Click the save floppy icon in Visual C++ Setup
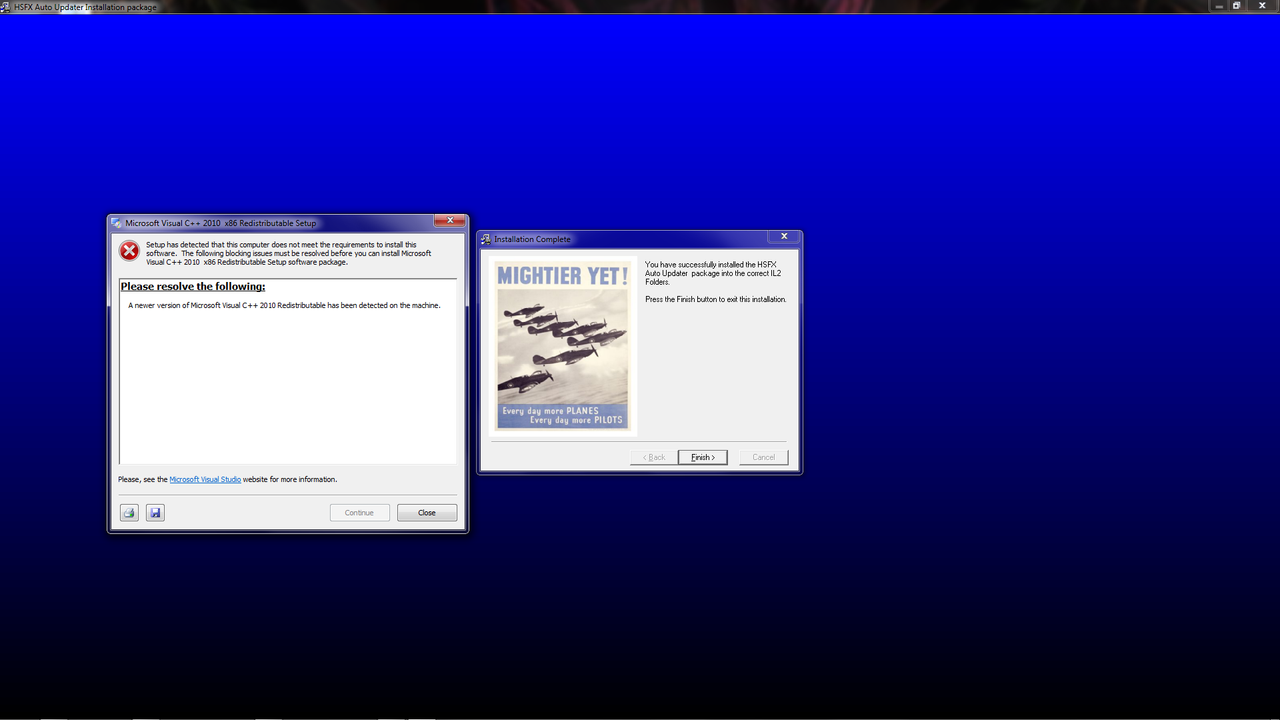This screenshot has height=720, width=1280. click(x=155, y=513)
